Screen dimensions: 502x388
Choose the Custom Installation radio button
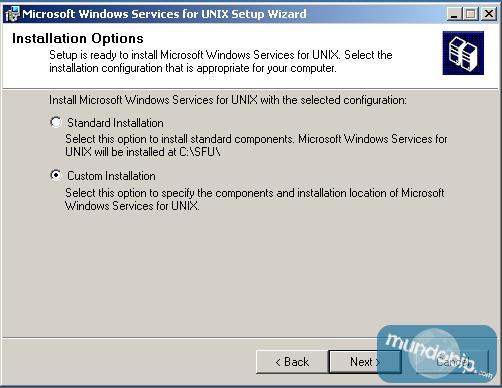[56, 175]
